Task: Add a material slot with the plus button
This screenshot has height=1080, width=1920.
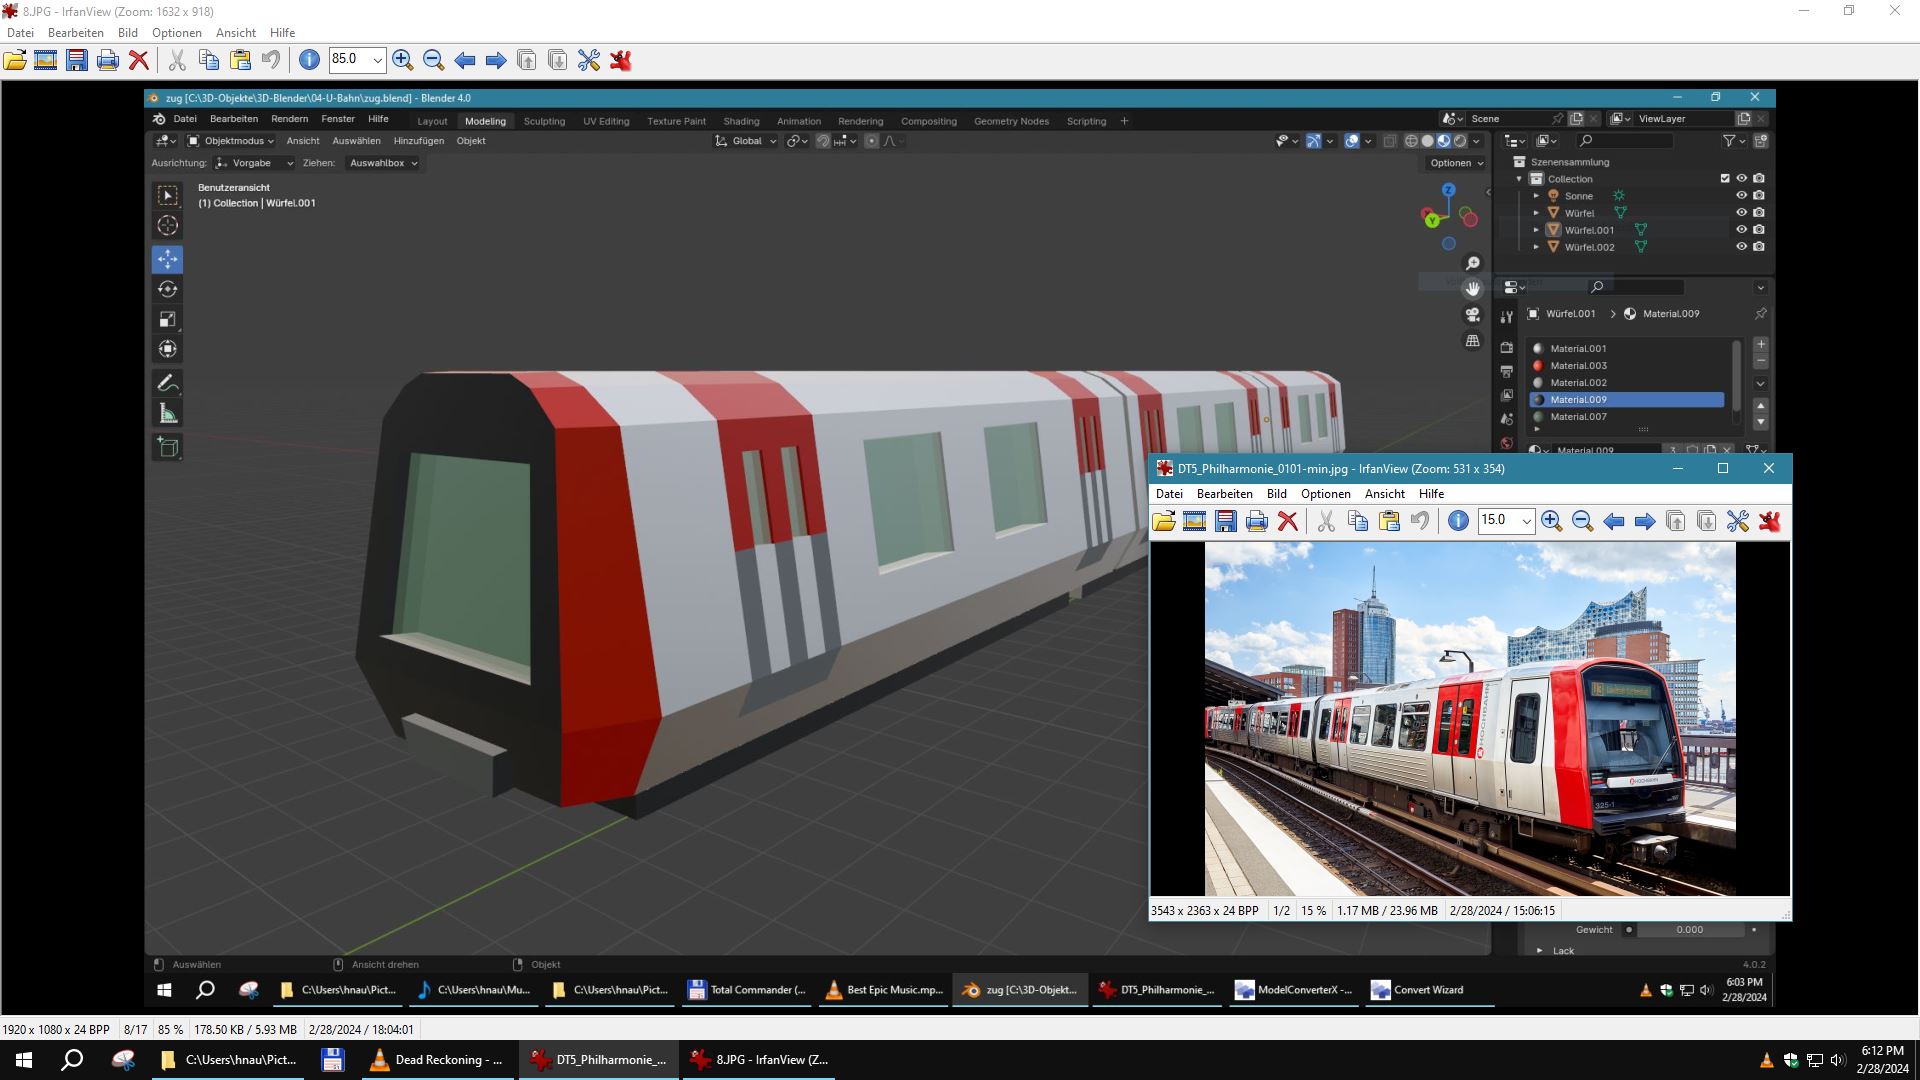Action: coord(1761,344)
